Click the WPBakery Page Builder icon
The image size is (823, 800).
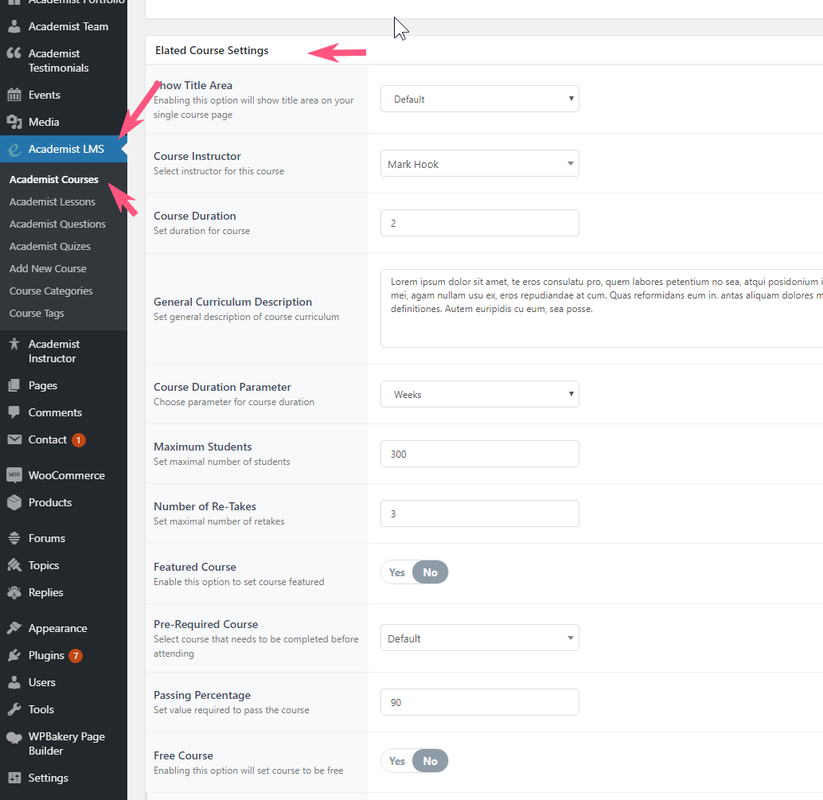tap(14, 737)
